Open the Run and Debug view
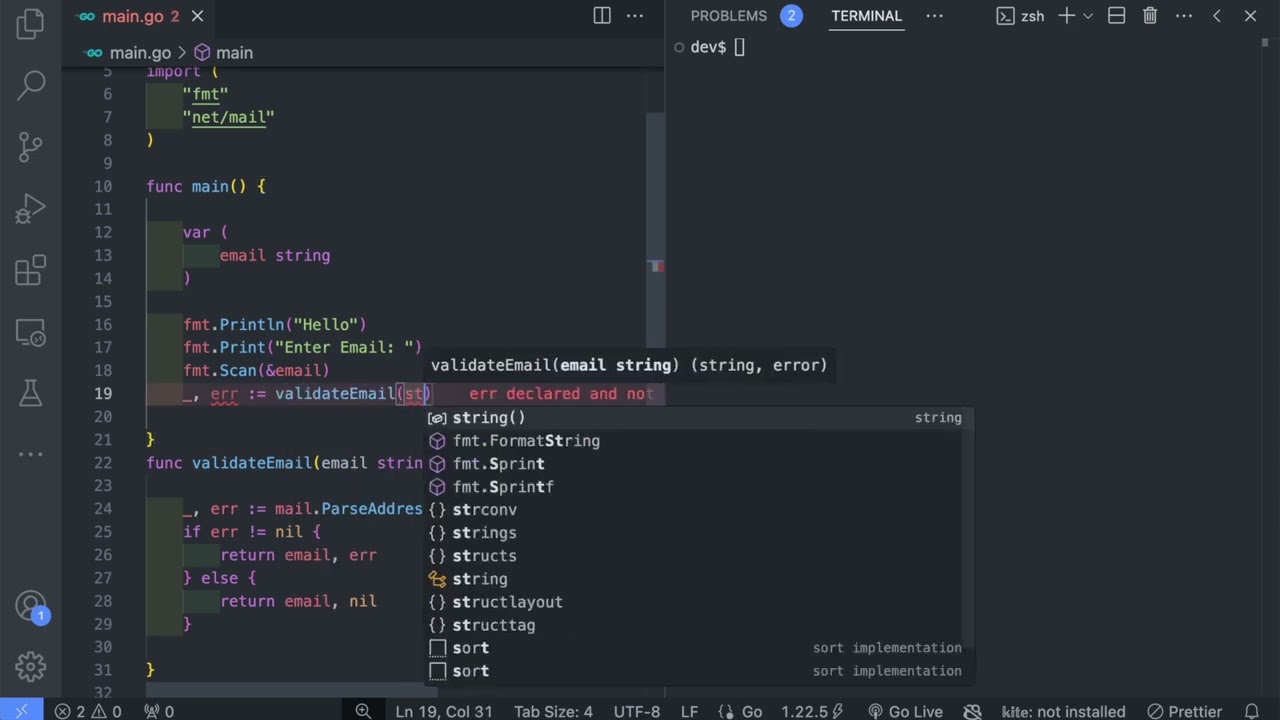Screen dimensions: 1280x720 [30, 208]
